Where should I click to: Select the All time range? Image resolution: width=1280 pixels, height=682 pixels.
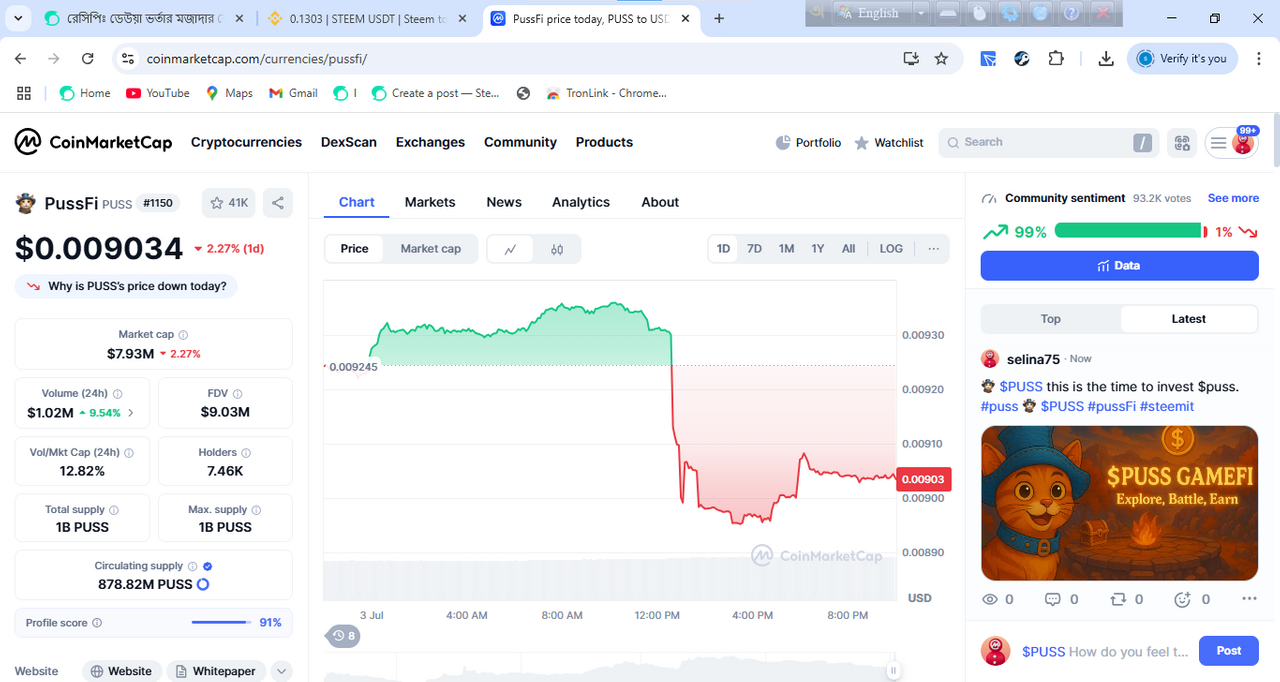[848, 249]
